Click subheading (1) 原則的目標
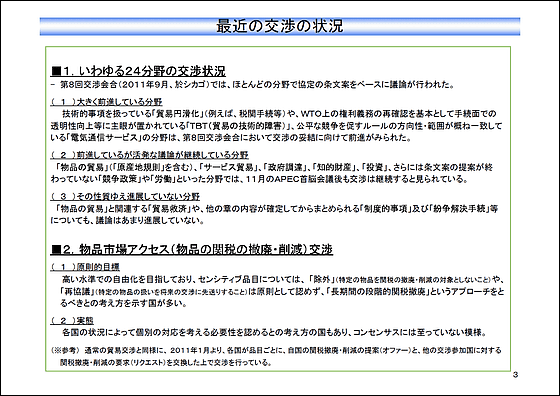The width and height of the screenshot is (560, 396). [x=85, y=267]
